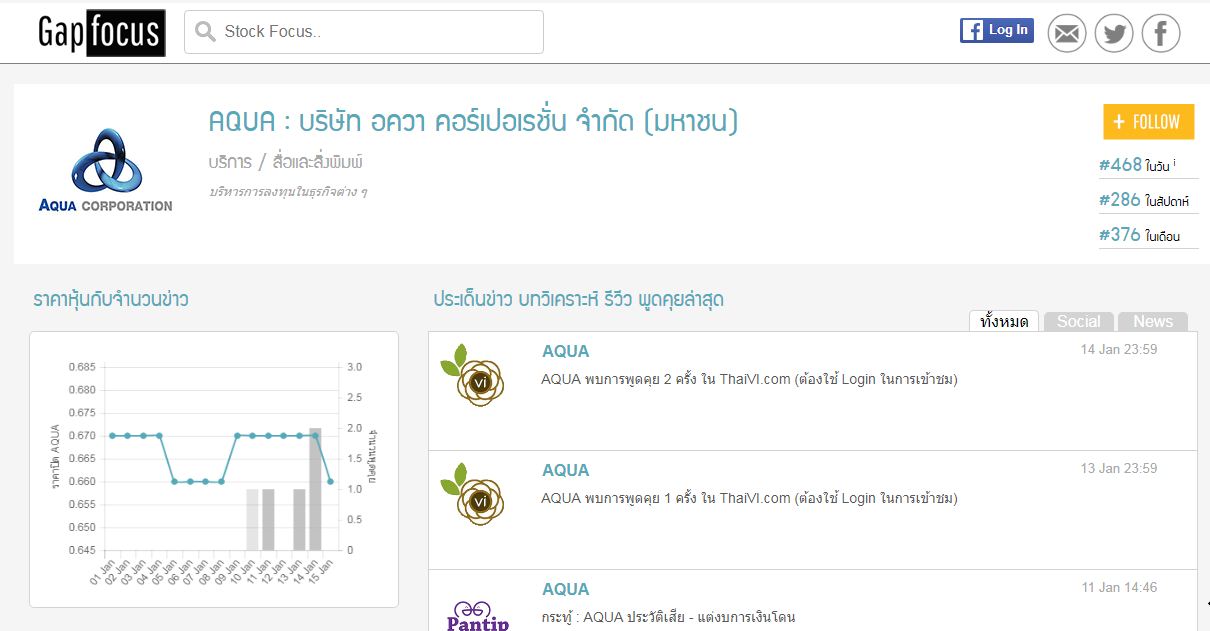Viewport: 1210px width, 631px height.
Task: Click the 13 Jan 23:59 timestamp
Action: [1119, 469]
